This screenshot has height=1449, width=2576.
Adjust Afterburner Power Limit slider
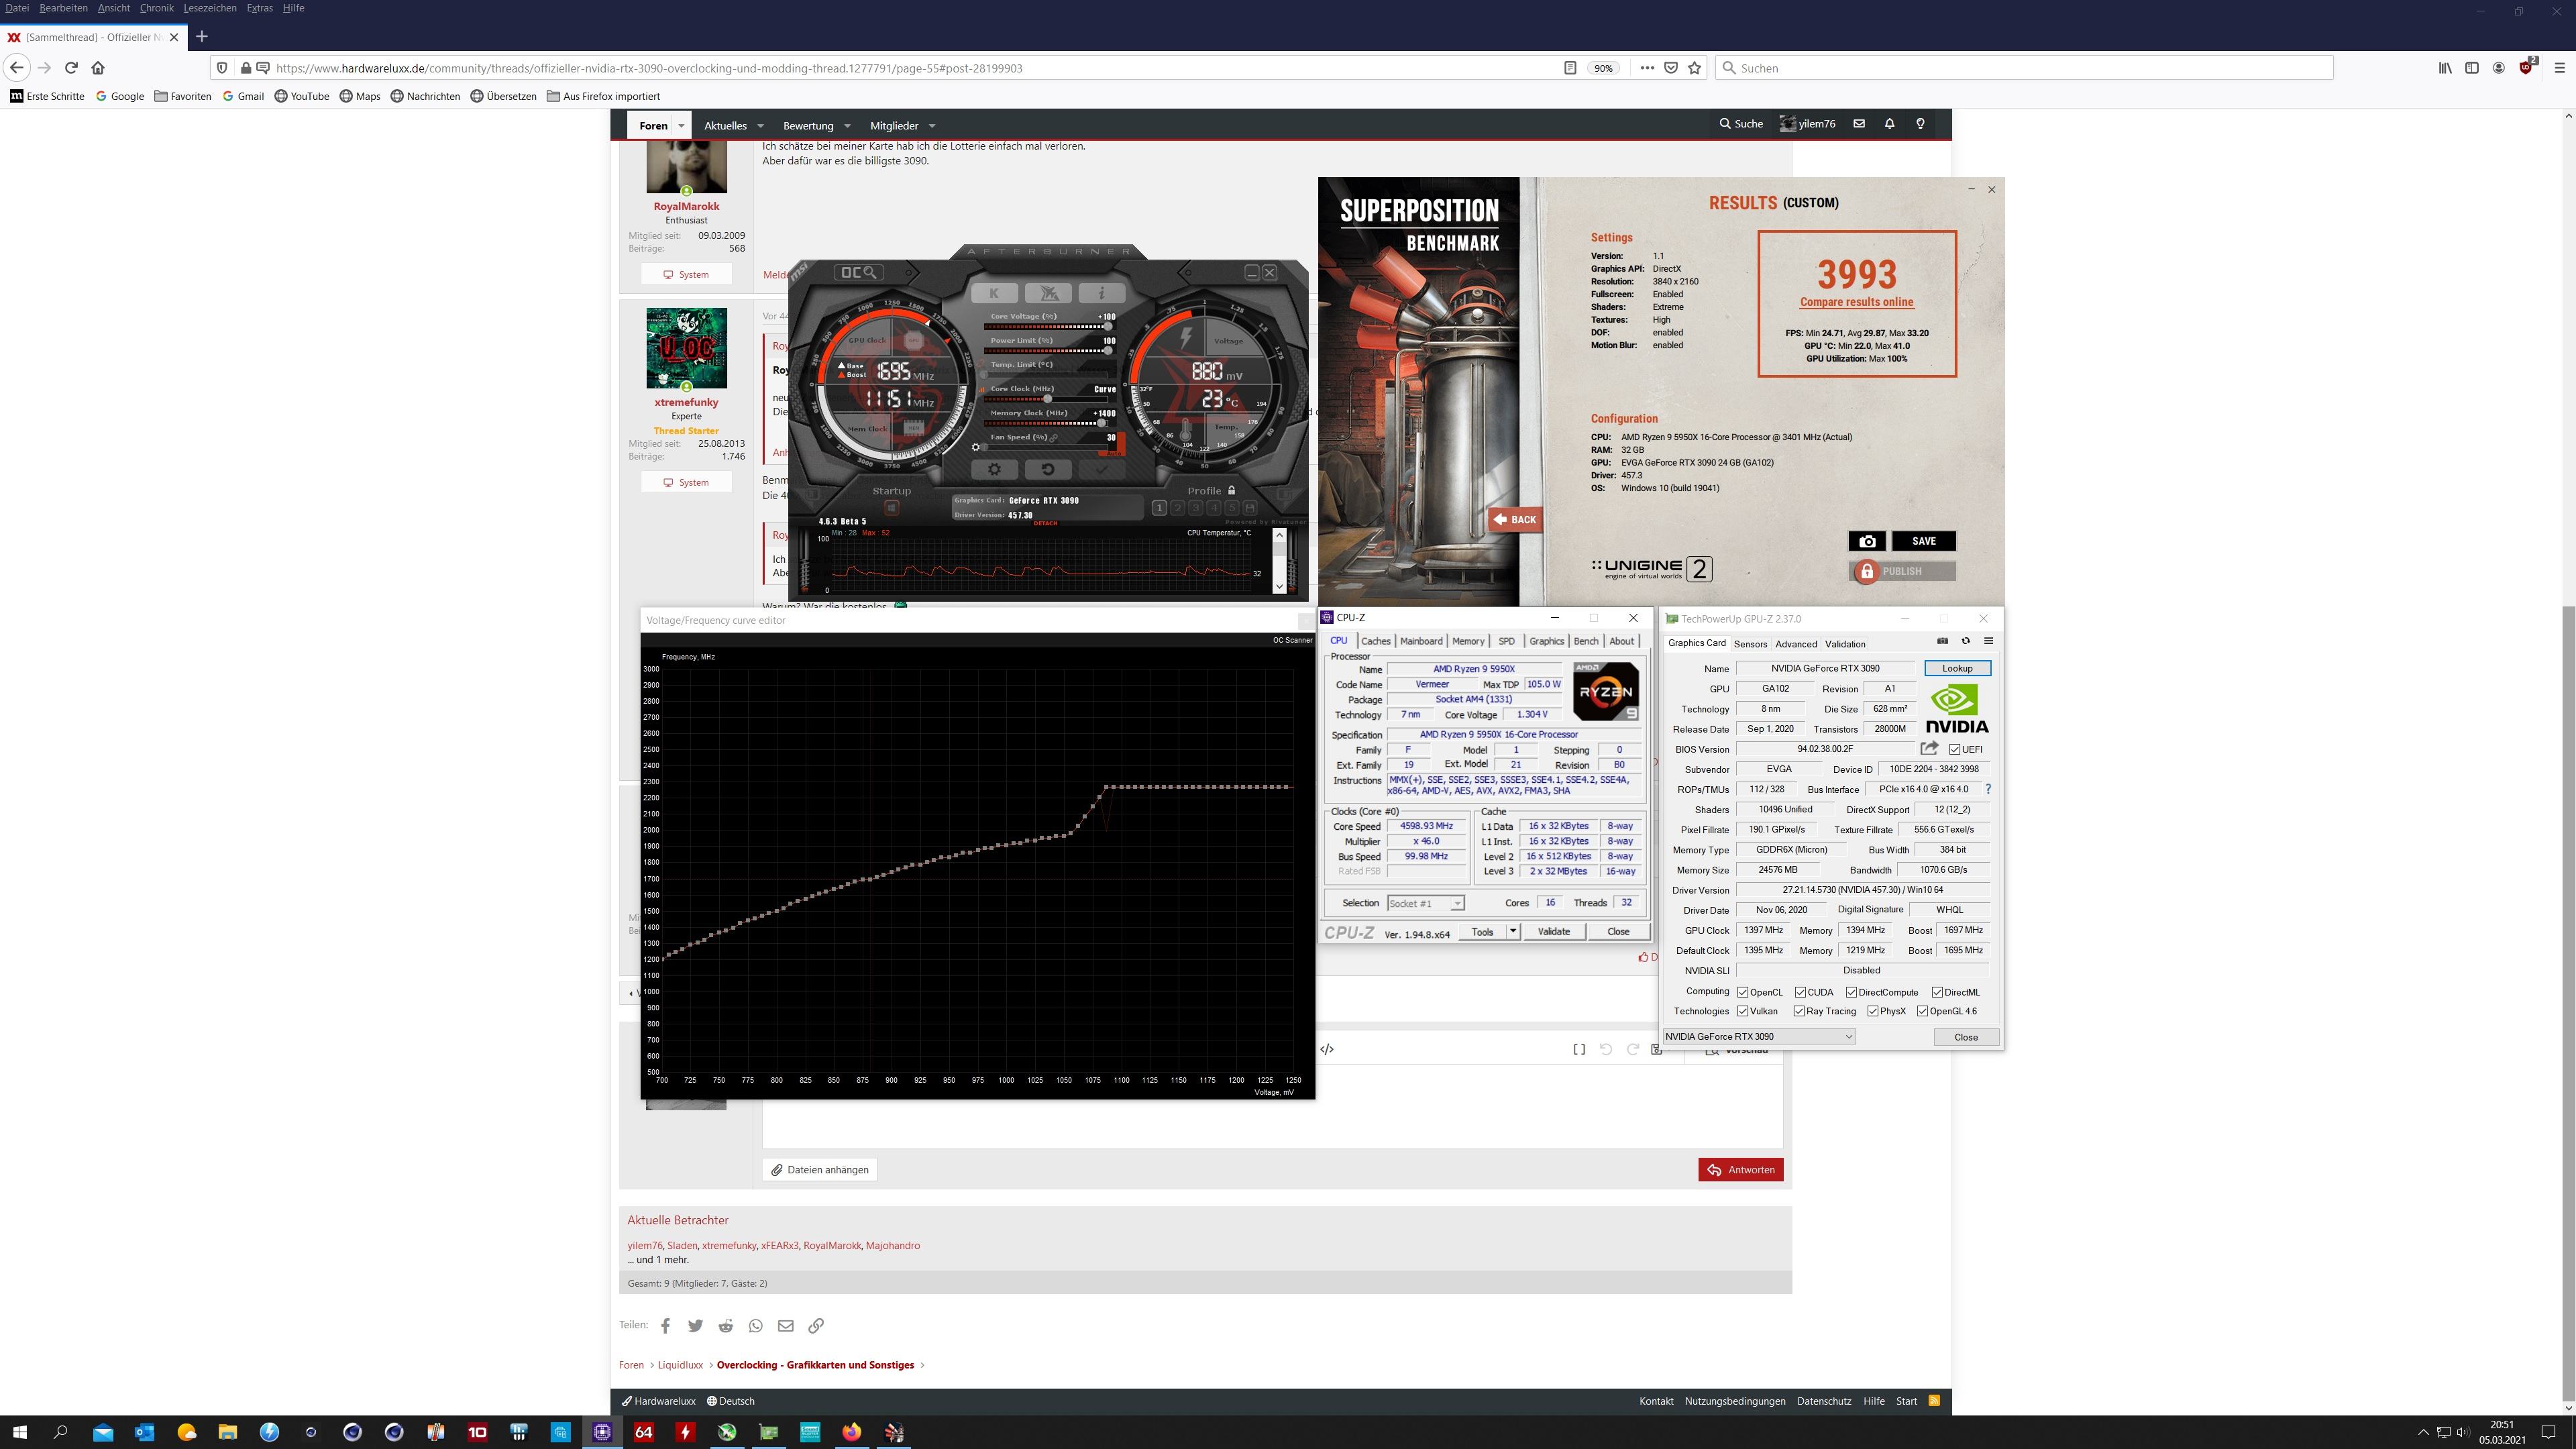coord(1048,351)
